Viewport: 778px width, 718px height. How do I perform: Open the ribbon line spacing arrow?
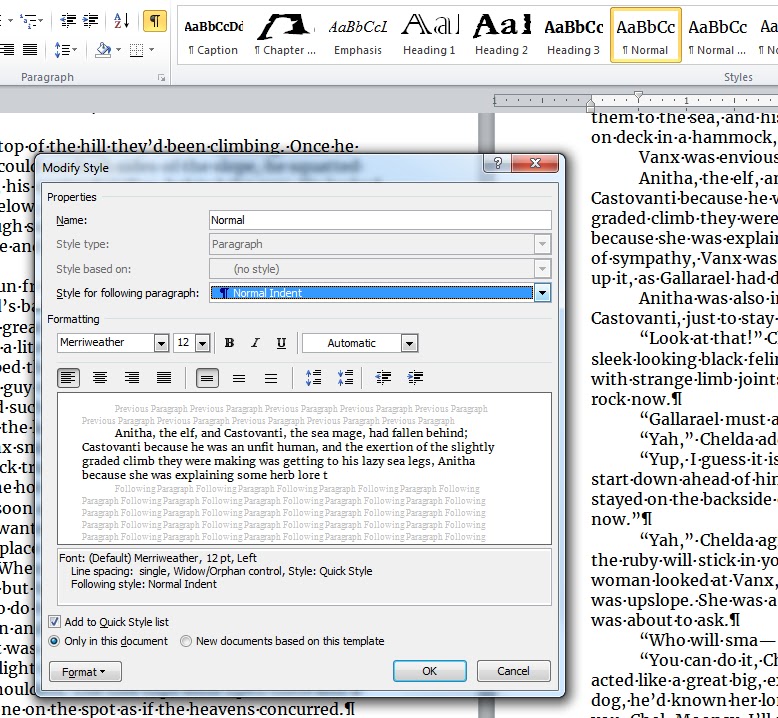click(x=74, y=50)
